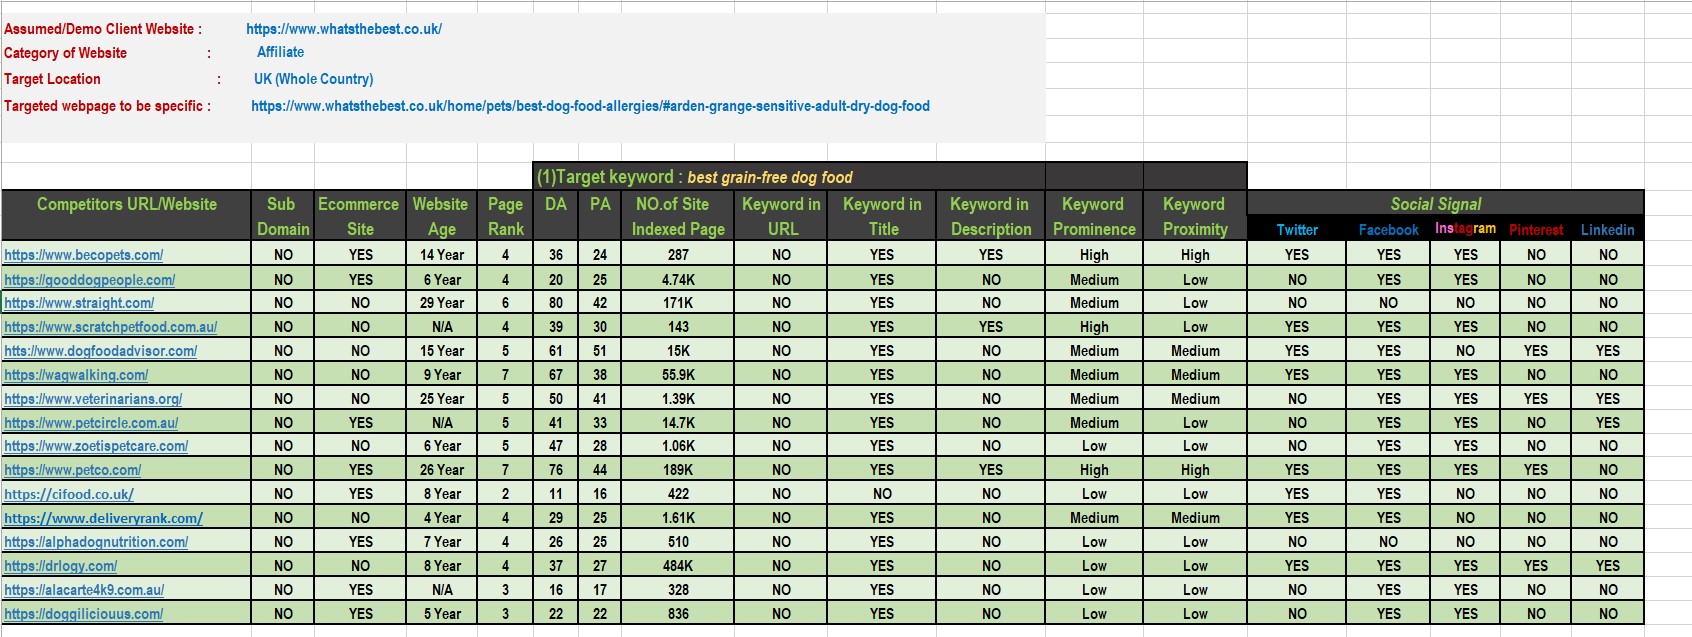The image size is (1692, 637).
Task: Select cifood's Keyword in Title NO cell
Action: 882,494
